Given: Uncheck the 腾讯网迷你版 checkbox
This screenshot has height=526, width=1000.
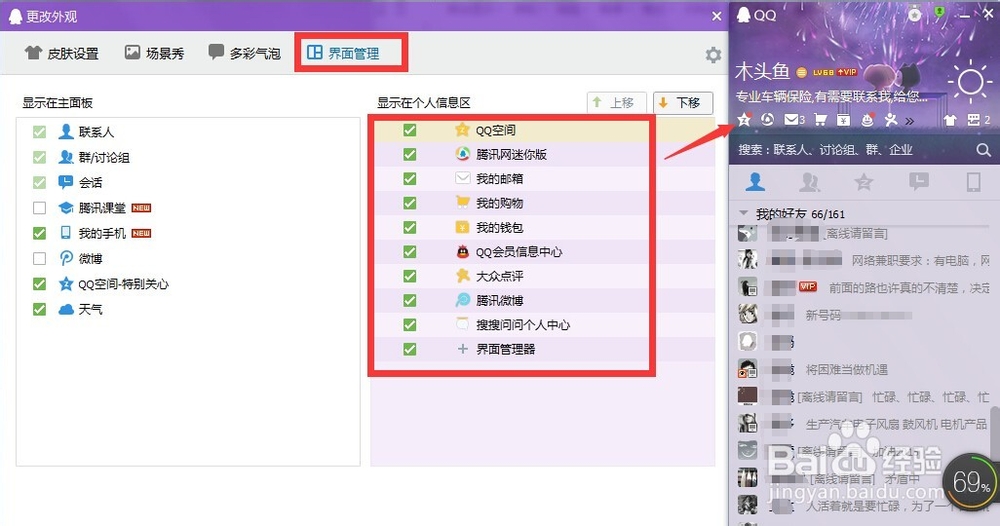Looking at the screenshot, I should coord(409,154).
